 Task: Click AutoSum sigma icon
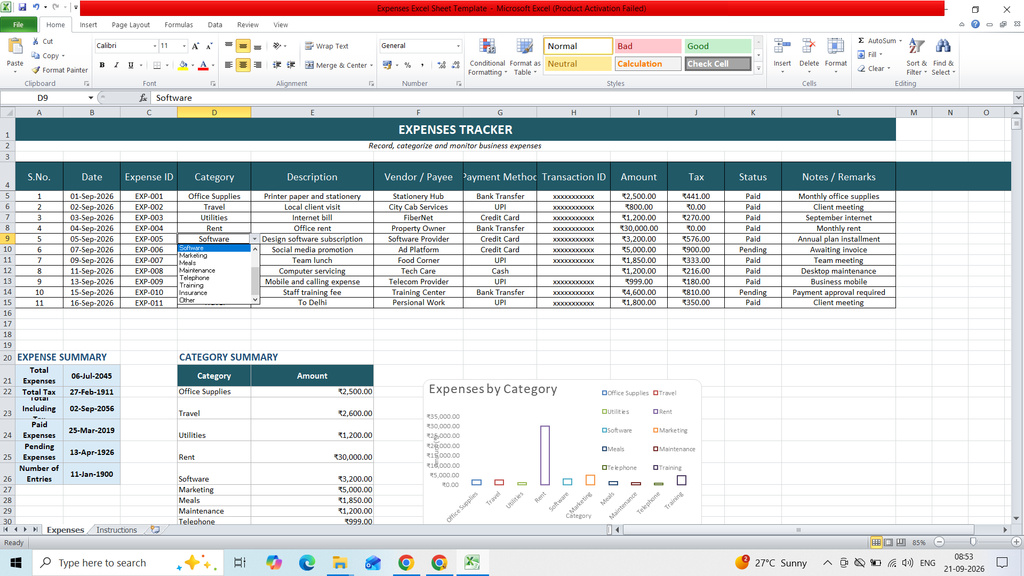point(861,40)
